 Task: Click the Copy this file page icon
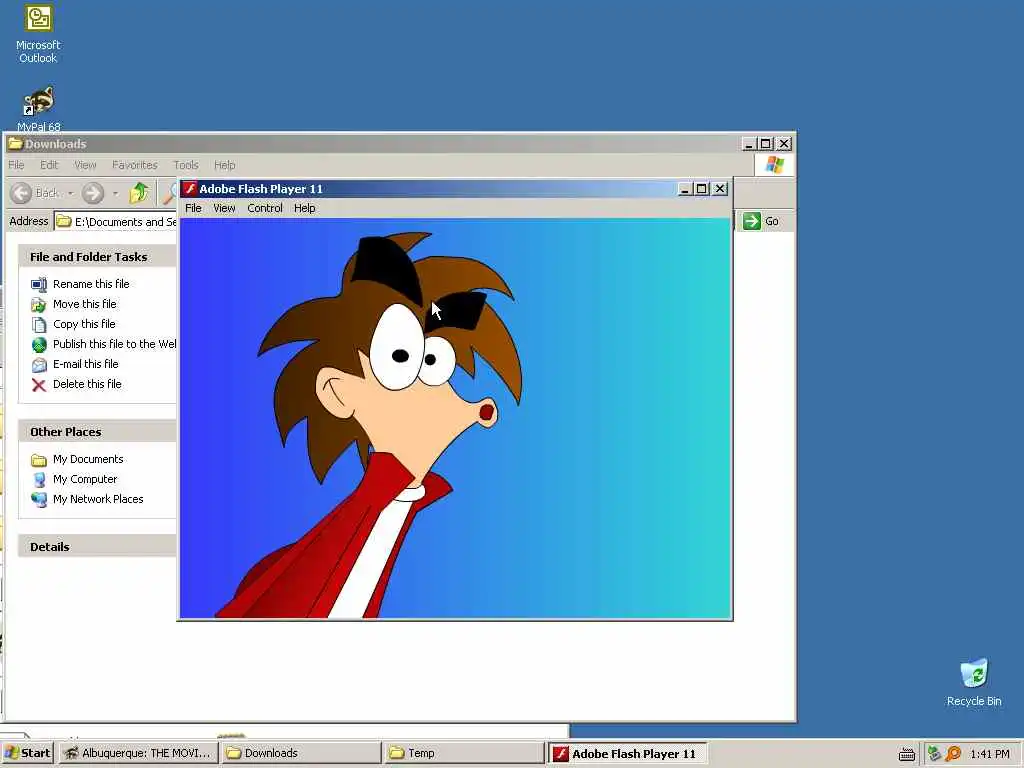click(x=39, y=325)
